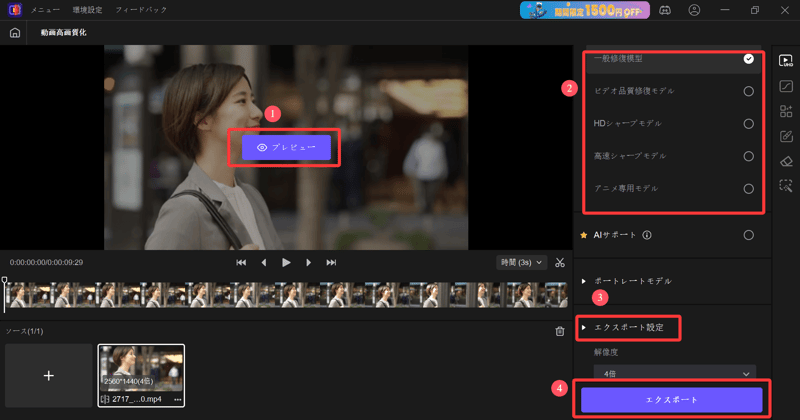Click the Discord icon in title bar
This screenshot has height=420, width=800.
click(664, 10)
